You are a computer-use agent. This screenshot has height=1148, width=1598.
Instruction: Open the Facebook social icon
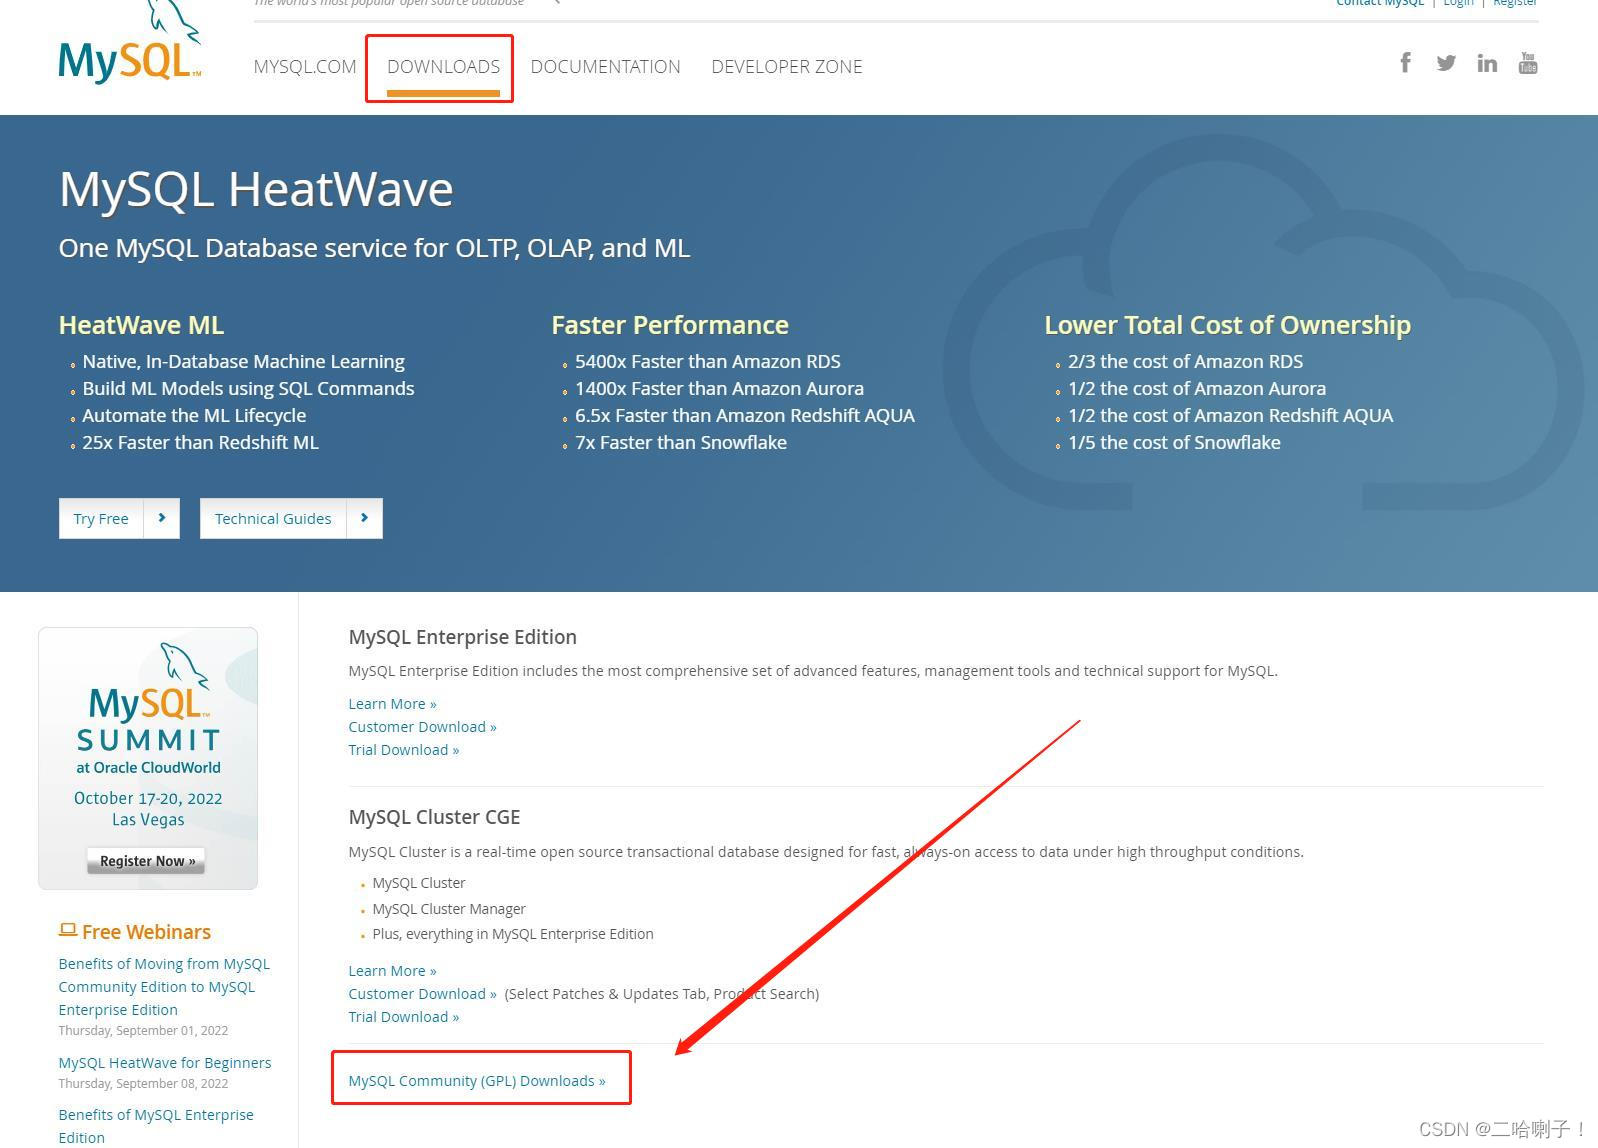[x=1405, y=63]
